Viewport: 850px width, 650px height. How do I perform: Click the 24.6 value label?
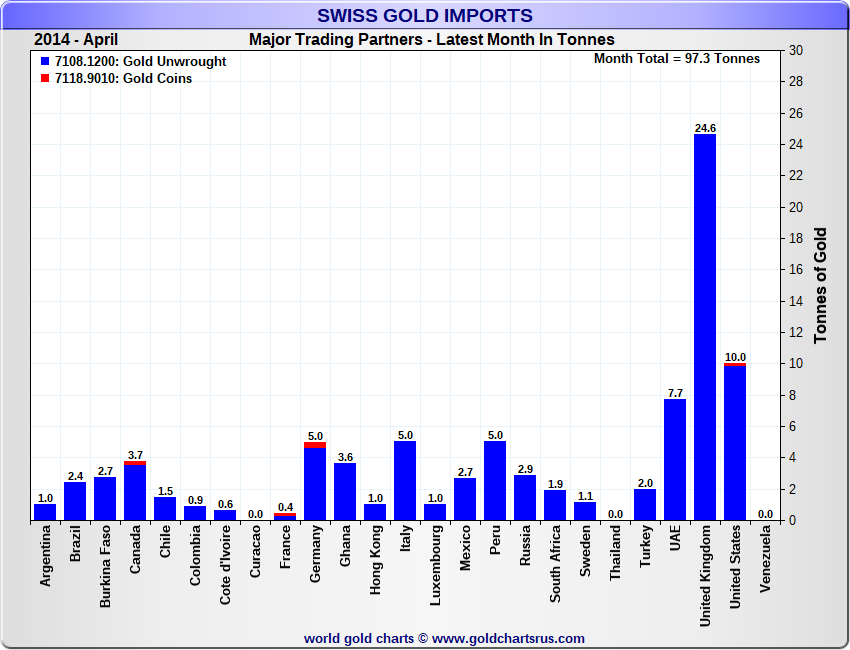(x=705, y=128)
